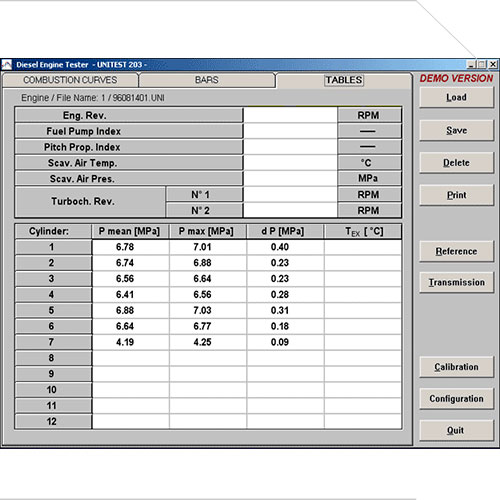Image resolution: width=500 pixels, height=500 pixels.
Task: Open the Reference button
Action: coord(456,251)
